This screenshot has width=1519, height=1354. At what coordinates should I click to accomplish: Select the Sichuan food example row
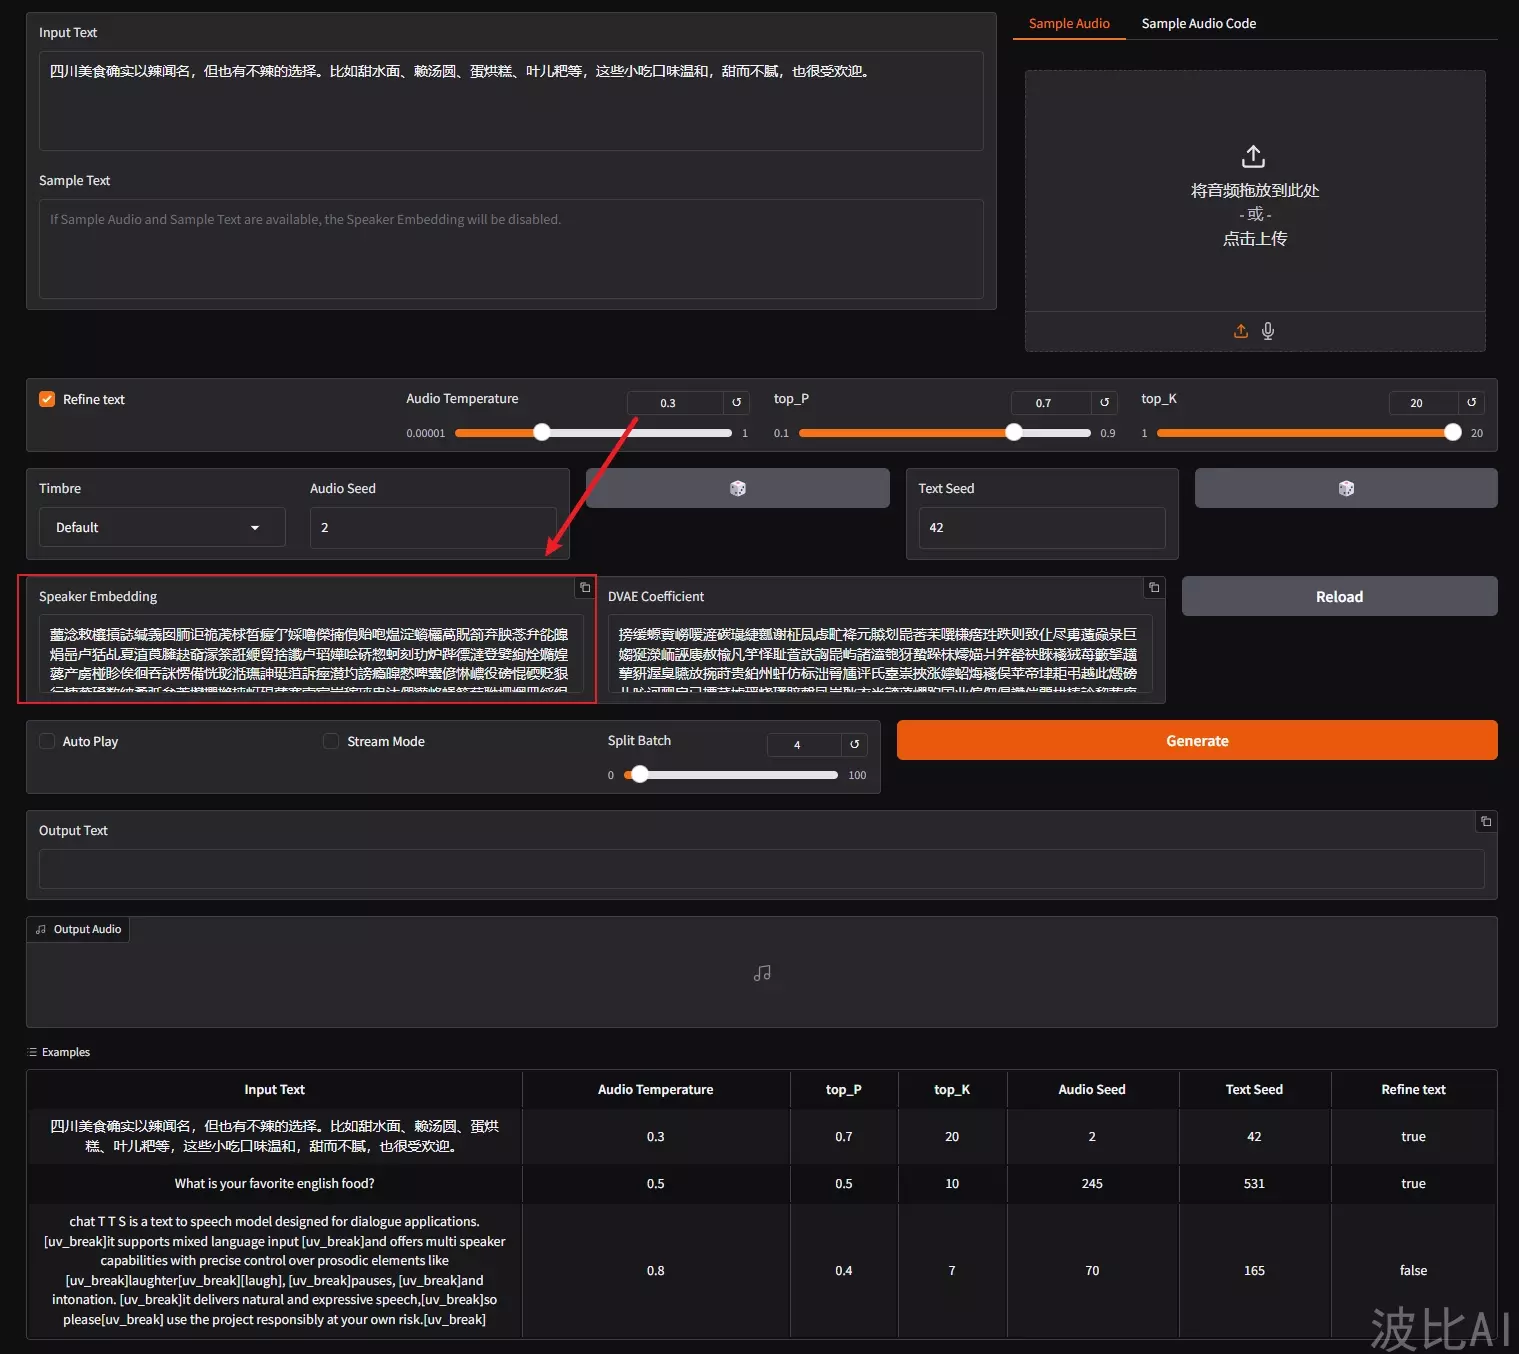click(761, 1136)
